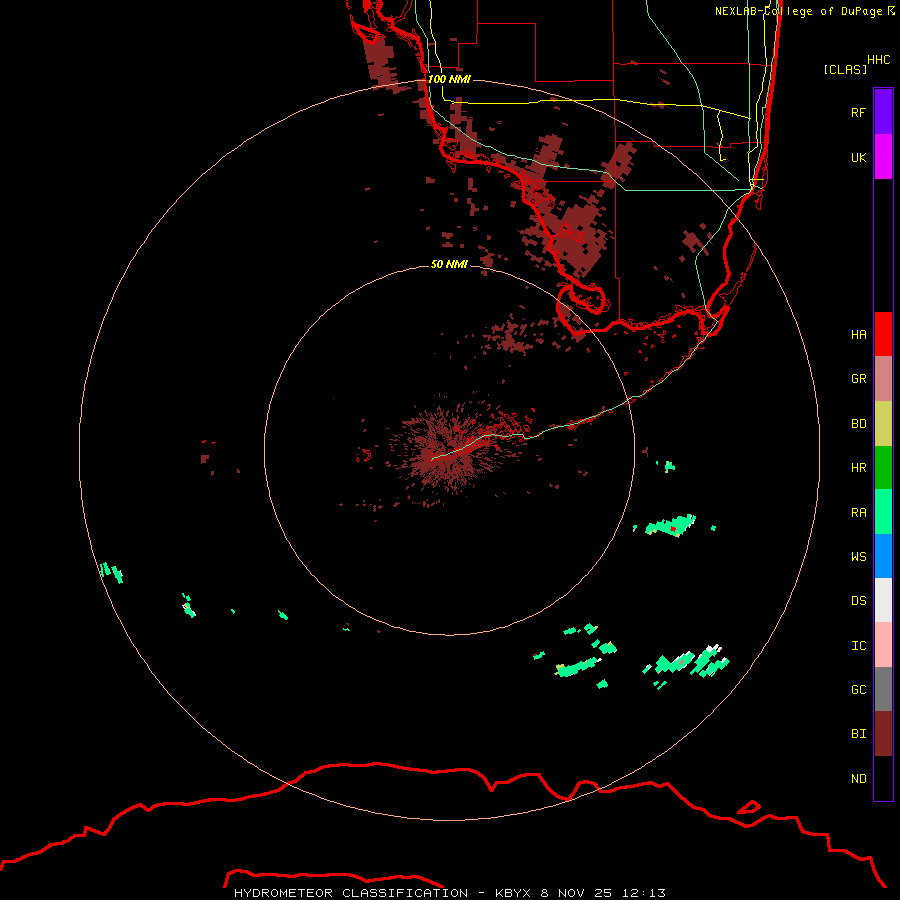Click the DS legend label
900x900 pixels.
pos(858,601)
